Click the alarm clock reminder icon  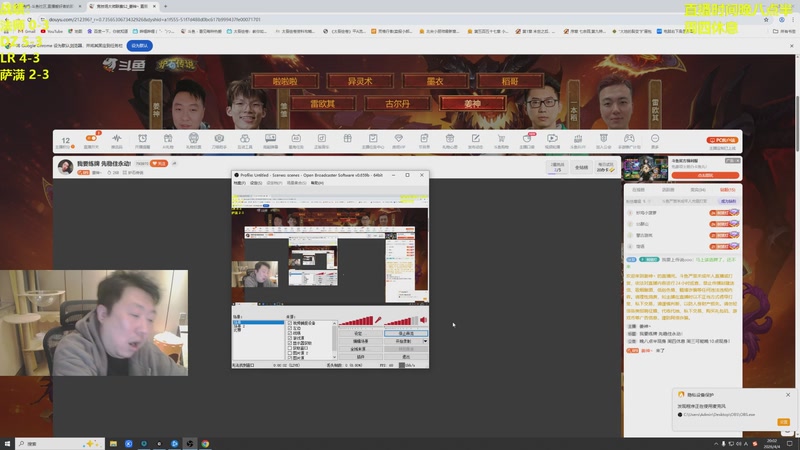coord(142,138)
